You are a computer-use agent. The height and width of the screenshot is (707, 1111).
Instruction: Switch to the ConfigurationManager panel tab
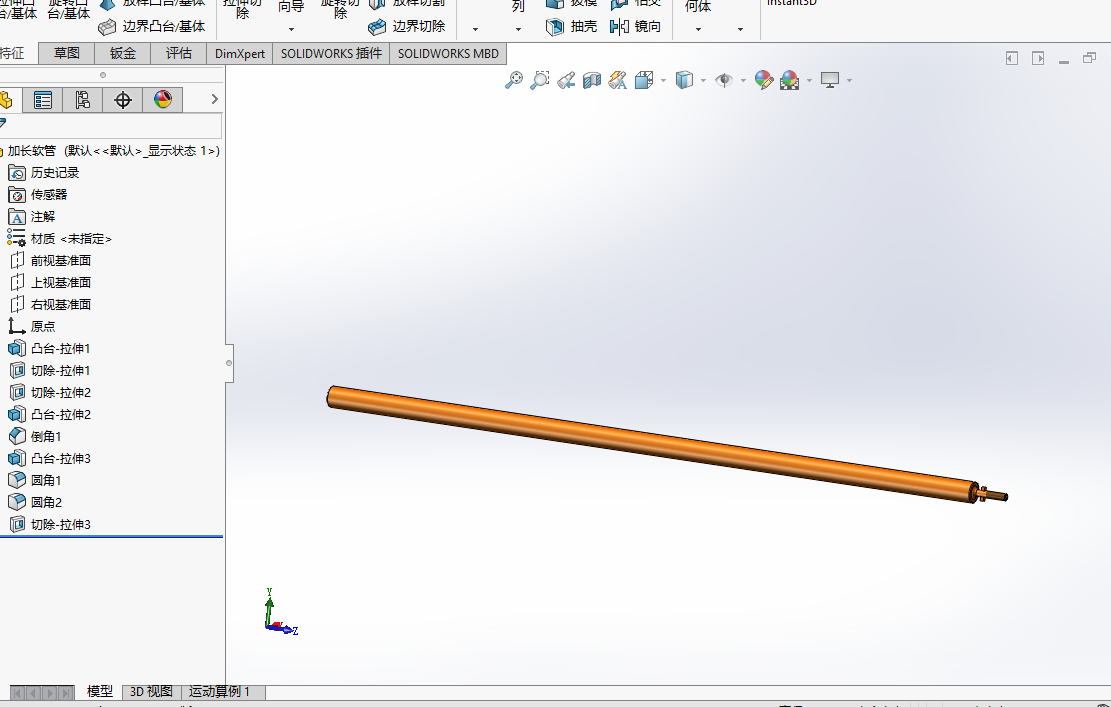click(x=82, y=100)
